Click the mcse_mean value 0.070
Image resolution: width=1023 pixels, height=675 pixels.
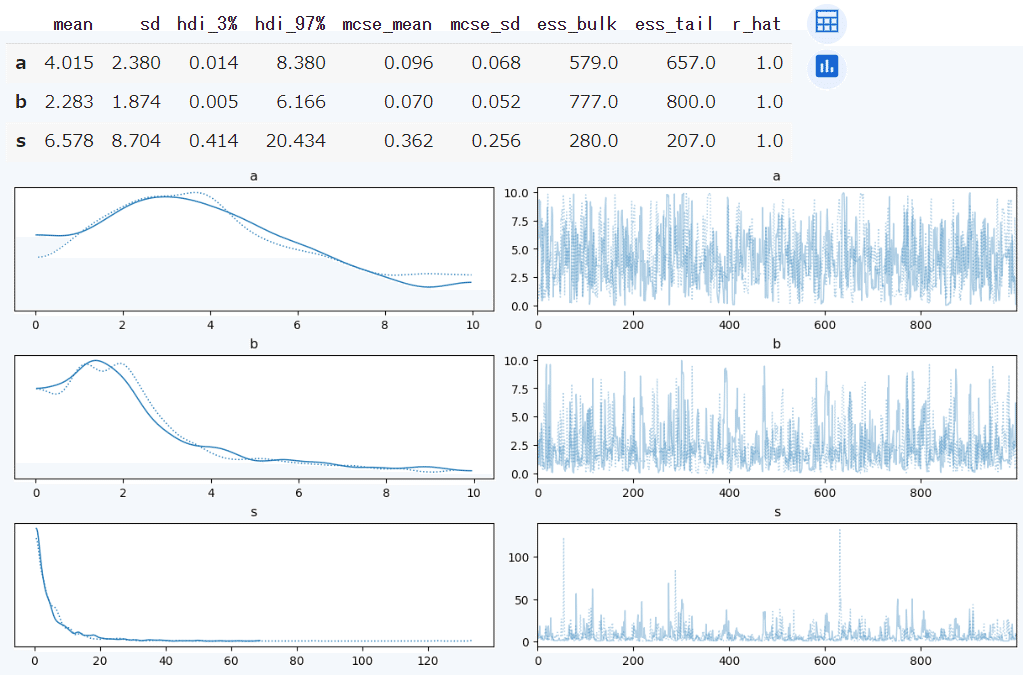point(408,102)
